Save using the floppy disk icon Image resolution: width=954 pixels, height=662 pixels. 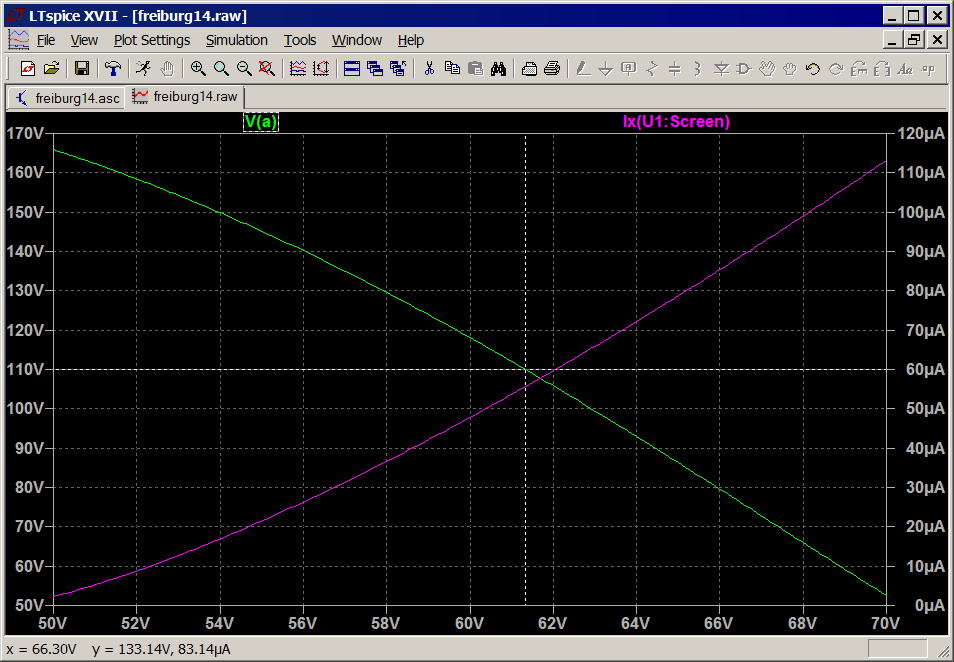82,69
